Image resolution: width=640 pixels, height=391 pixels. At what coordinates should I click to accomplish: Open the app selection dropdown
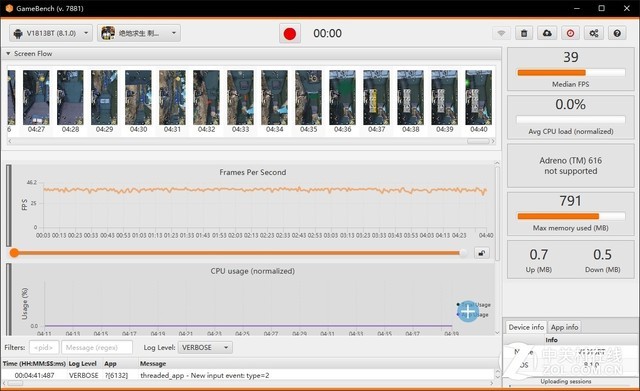139,33
